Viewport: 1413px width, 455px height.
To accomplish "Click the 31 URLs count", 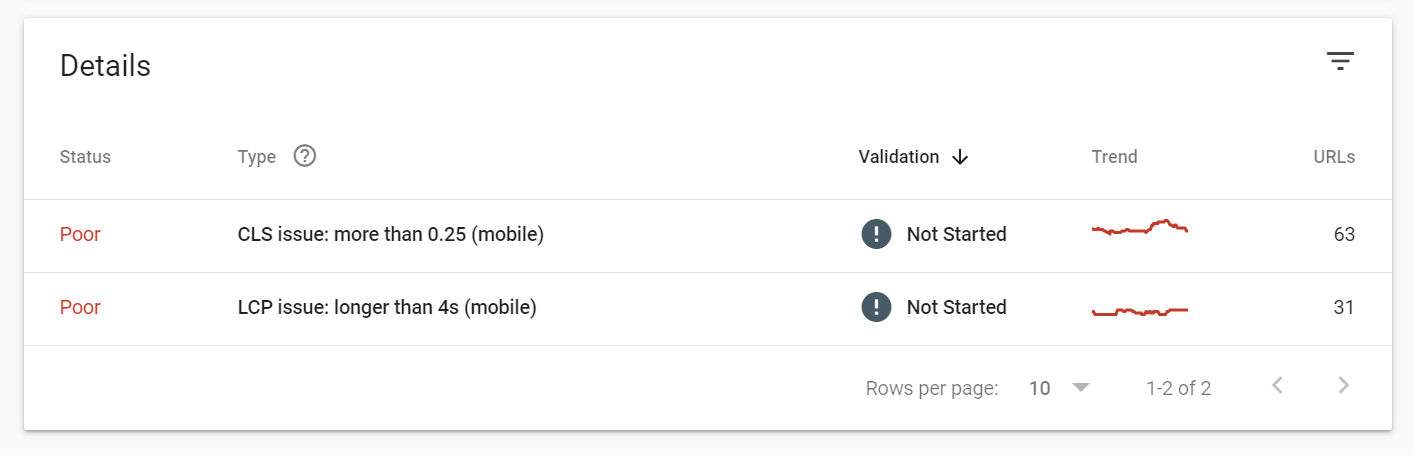I will pos(1344,307).
